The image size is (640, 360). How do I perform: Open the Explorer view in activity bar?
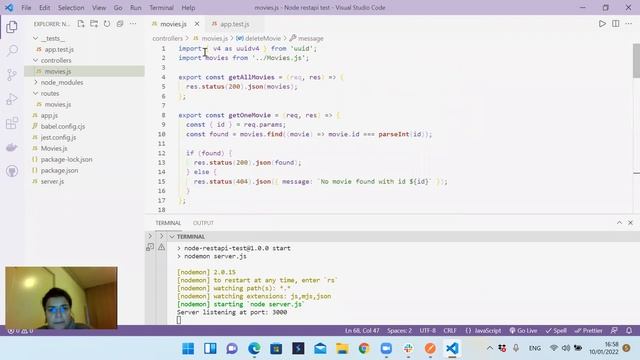pos(12,27)
